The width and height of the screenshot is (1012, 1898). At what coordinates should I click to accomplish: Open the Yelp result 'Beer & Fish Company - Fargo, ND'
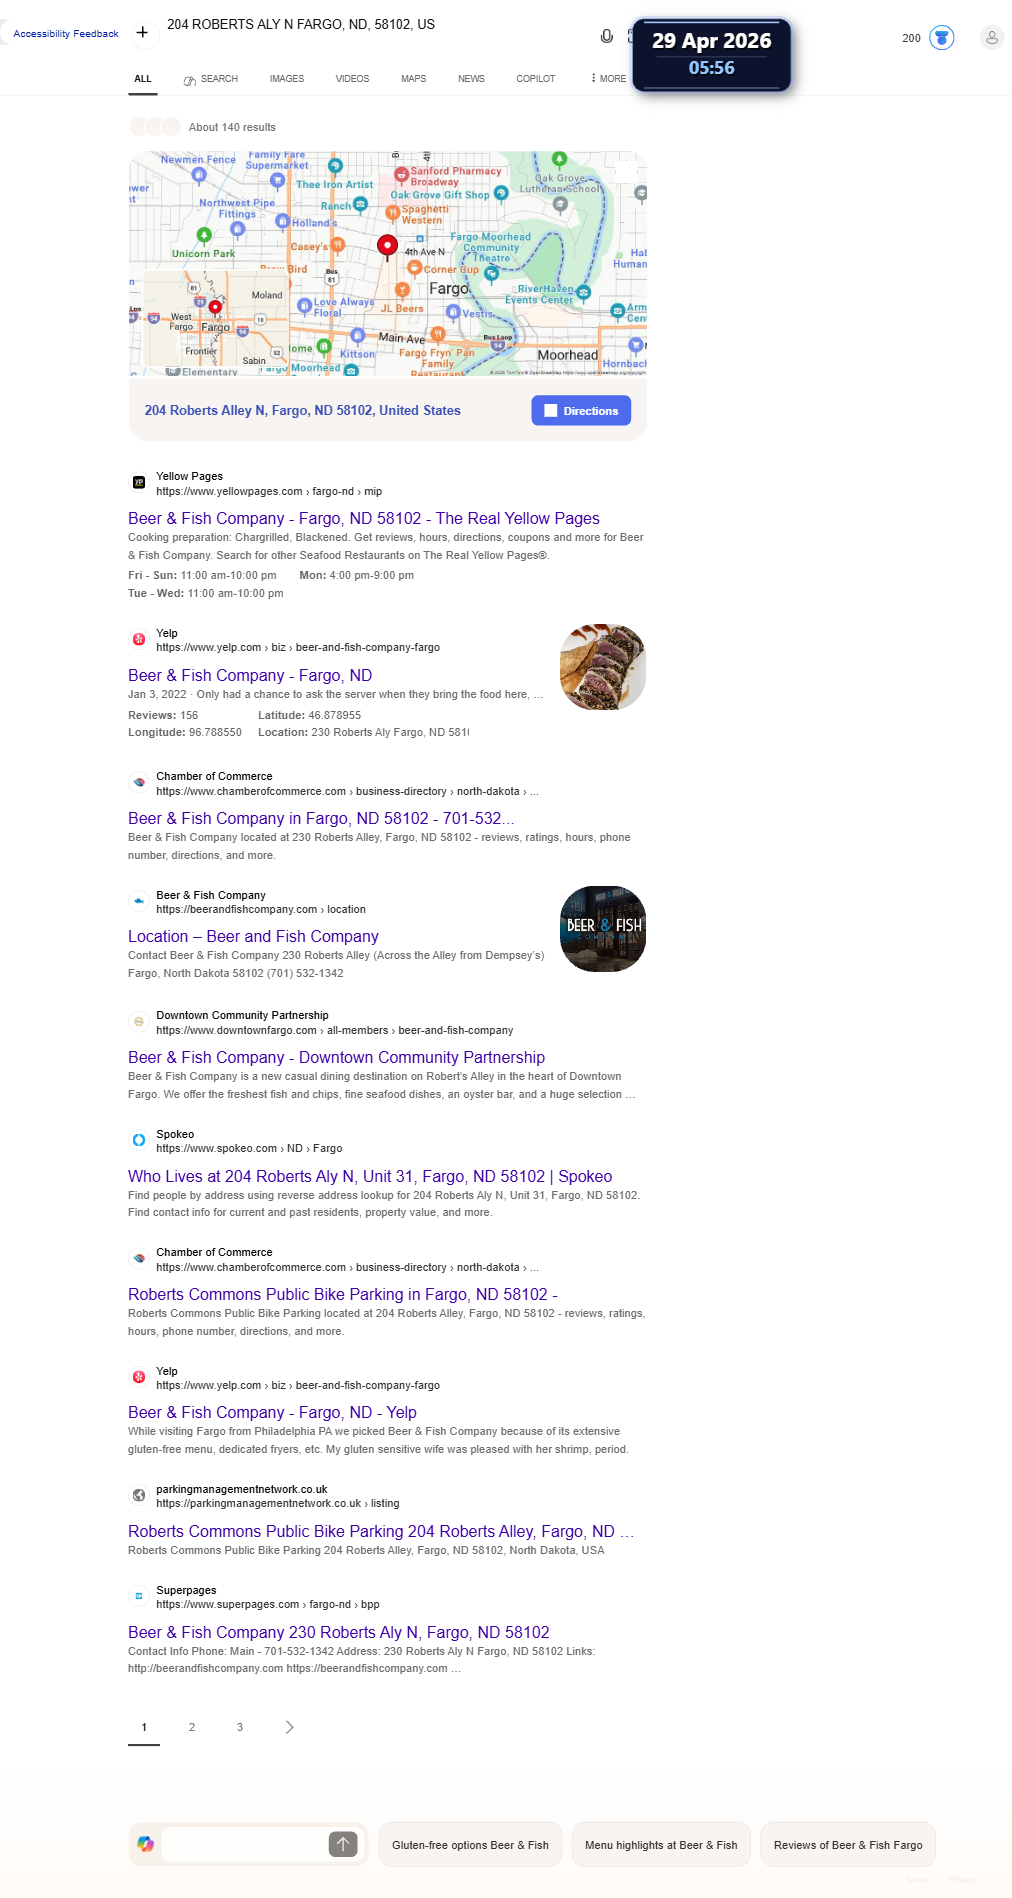coord(250,676)
